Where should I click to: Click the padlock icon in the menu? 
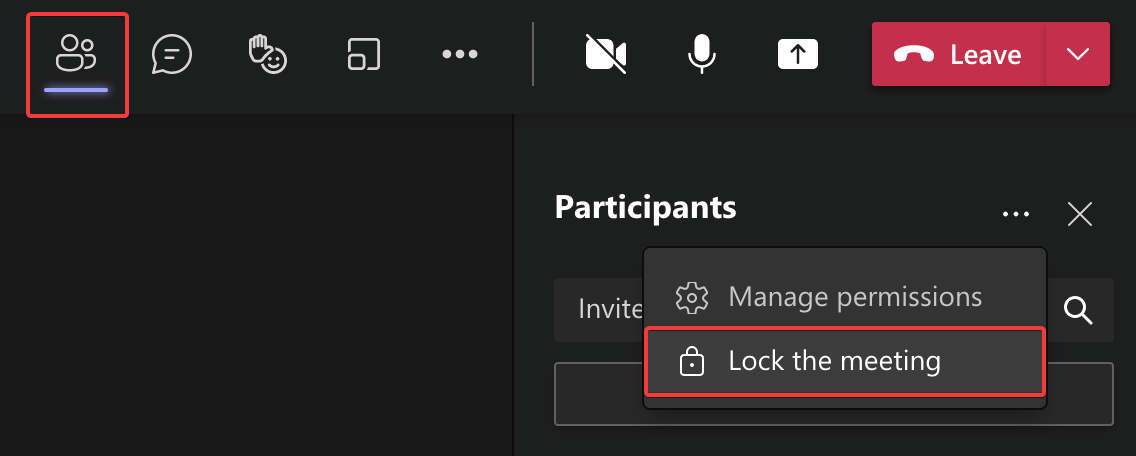691,361
